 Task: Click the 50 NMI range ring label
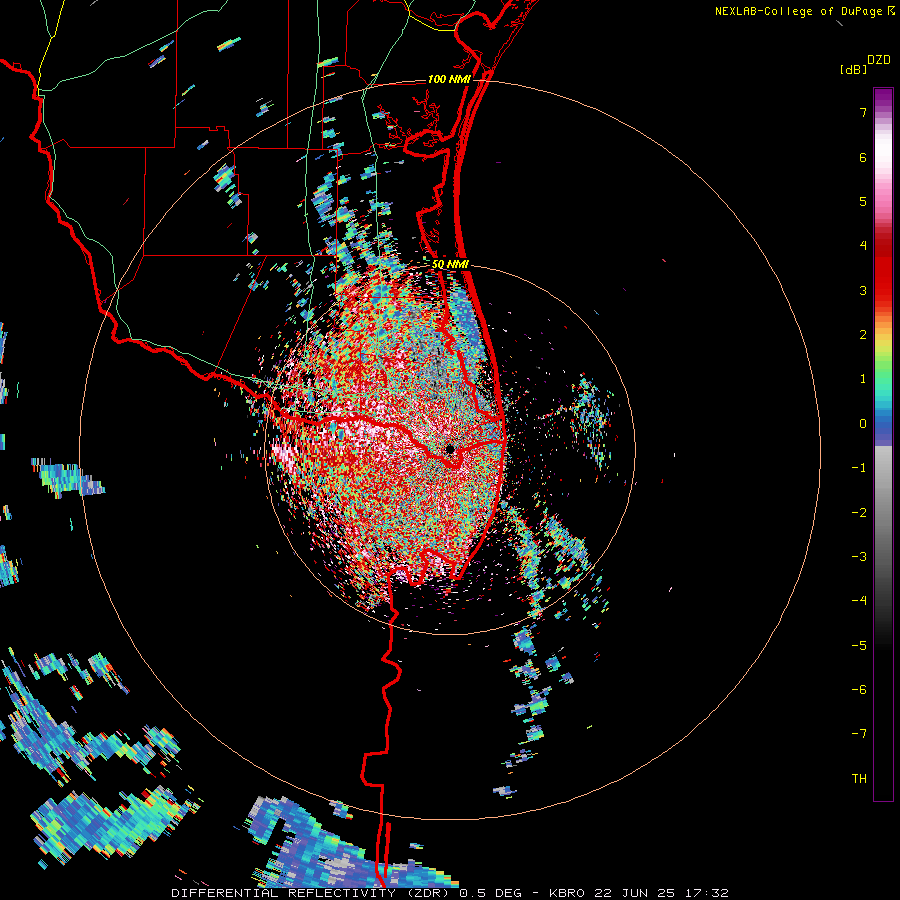[451, 264]
